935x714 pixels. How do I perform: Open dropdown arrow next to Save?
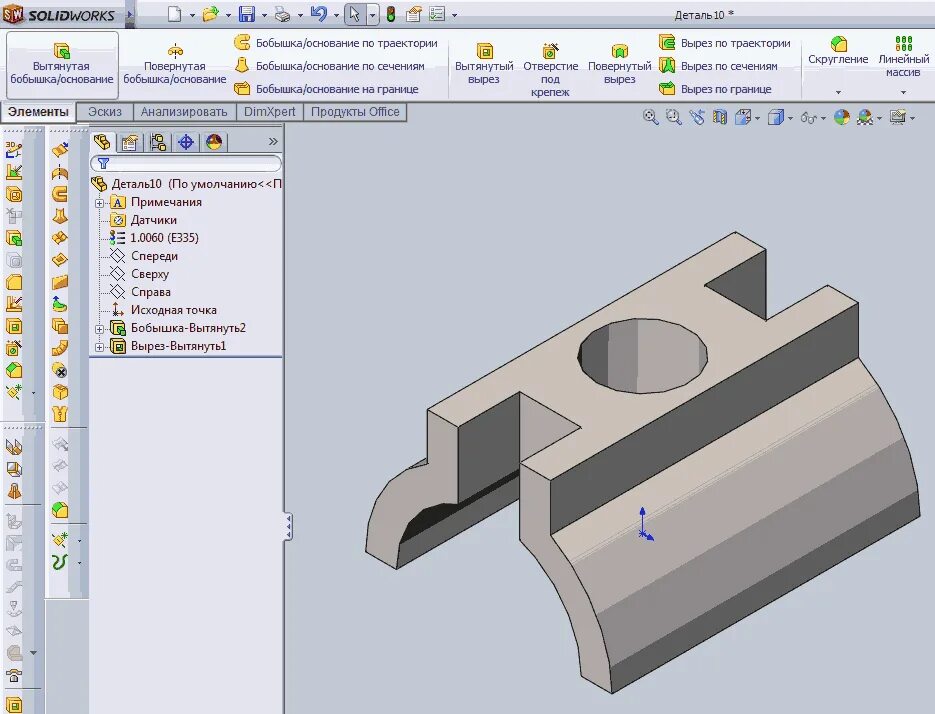coord(264,16)
